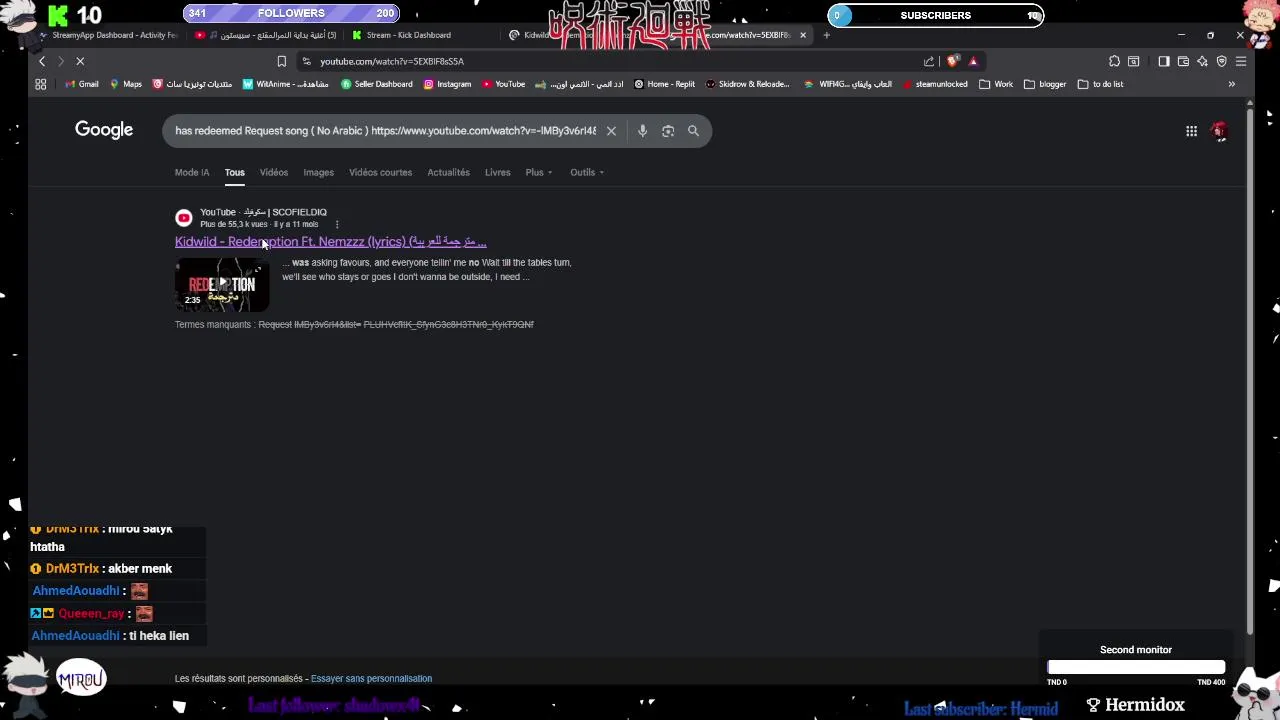Image resolution: width=1280 pixels, height=720 pixels.
Task: Open the Kidwild - Redemption result link
Action: pos(330,241)
